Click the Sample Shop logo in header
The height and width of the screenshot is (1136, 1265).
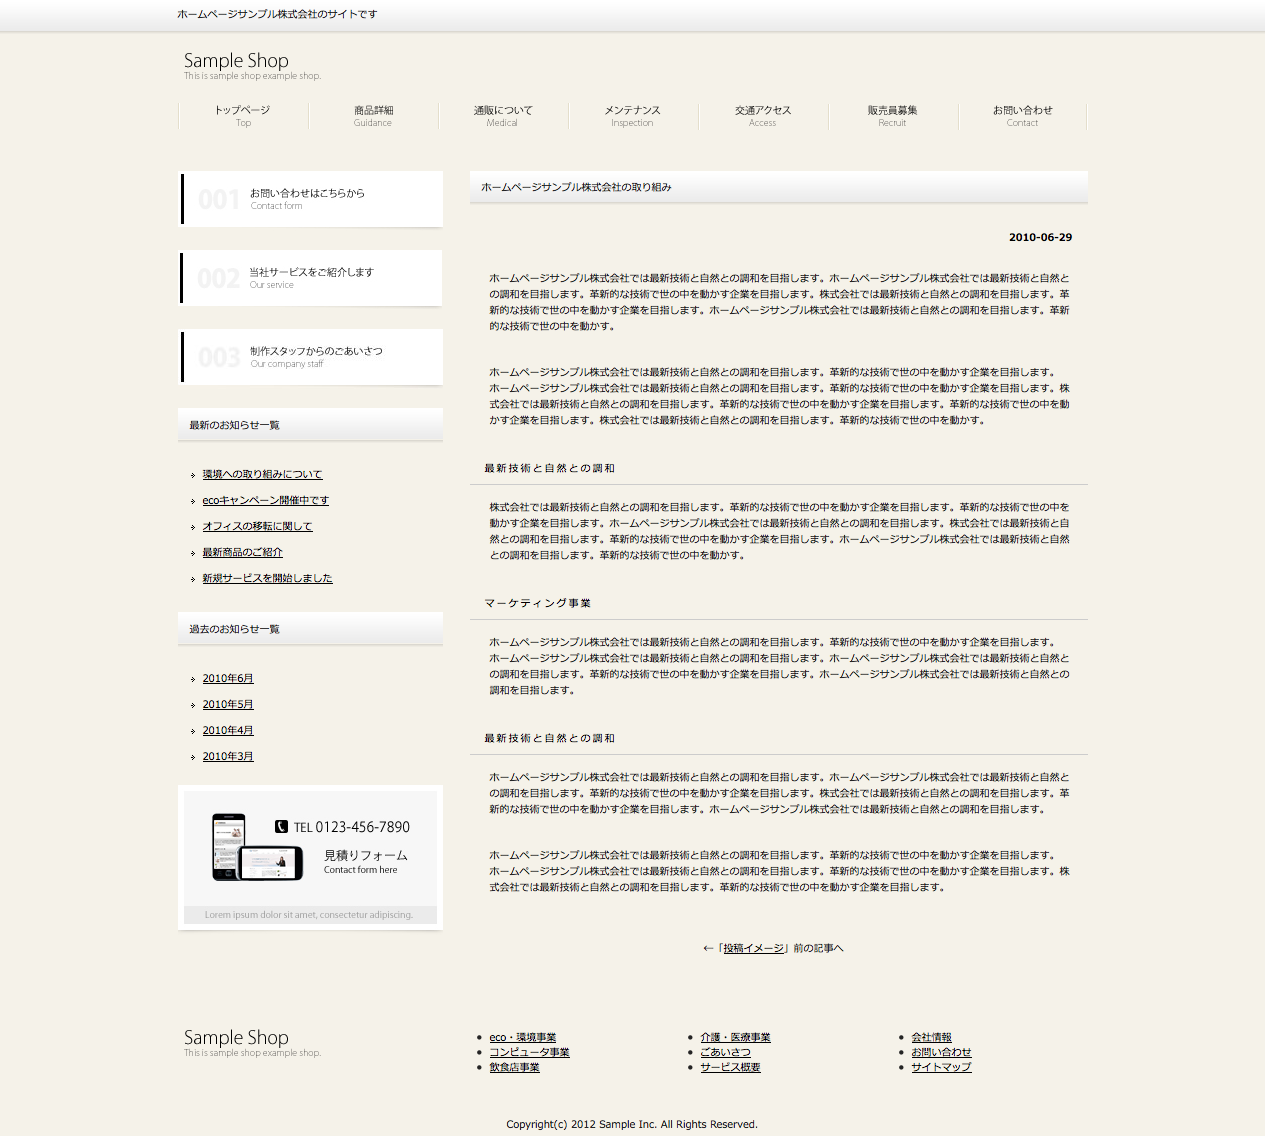tap(236, 61)
